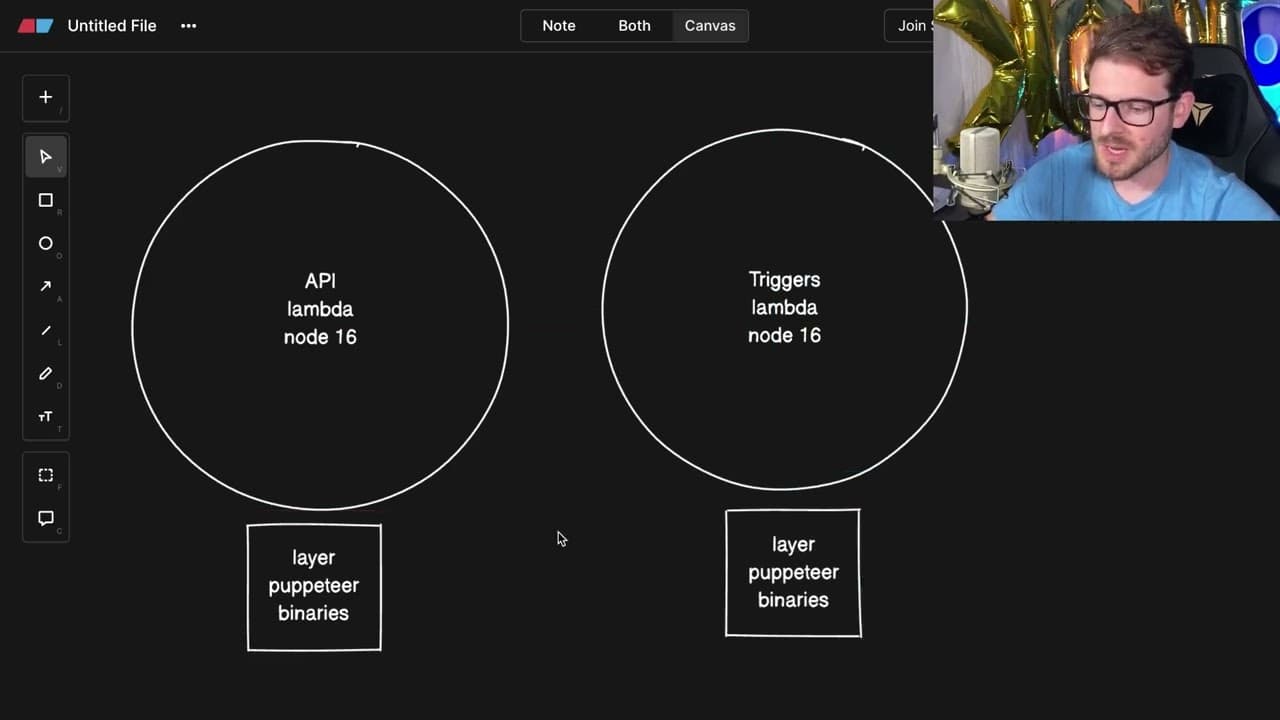Select the Triggers lambda node 16 text

(785, 307)
